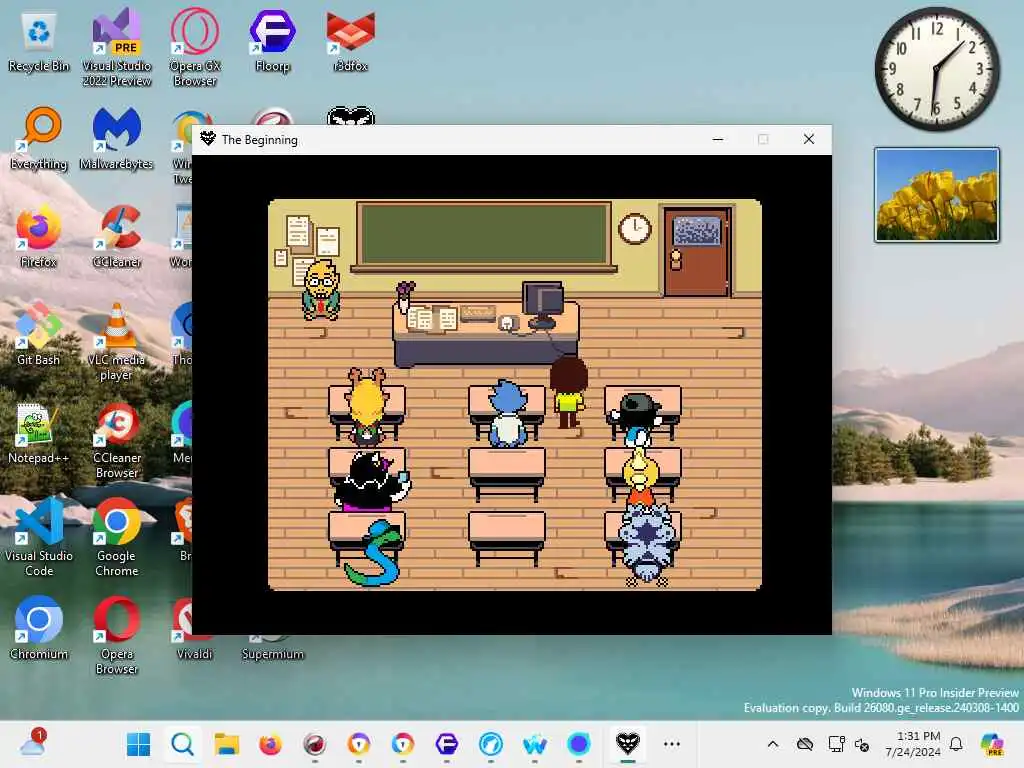The height and width of the screenshot is (768, 1024).
Task: Open the weather widget on the taskbar
Action: [x=33, y=744]
